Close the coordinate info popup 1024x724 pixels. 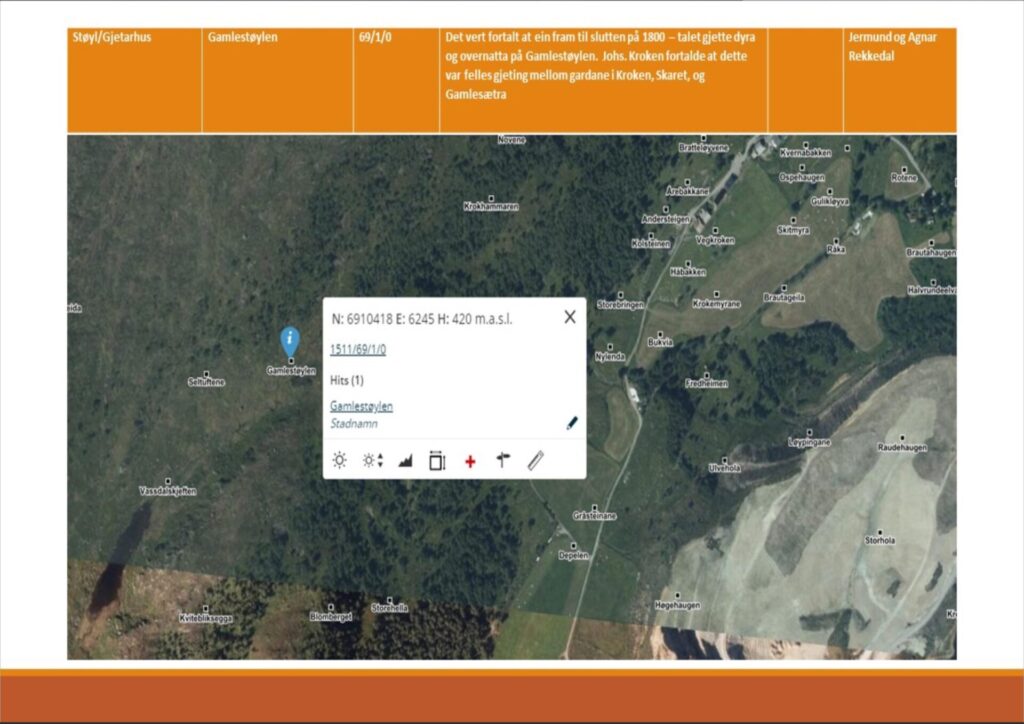[570, 317]
